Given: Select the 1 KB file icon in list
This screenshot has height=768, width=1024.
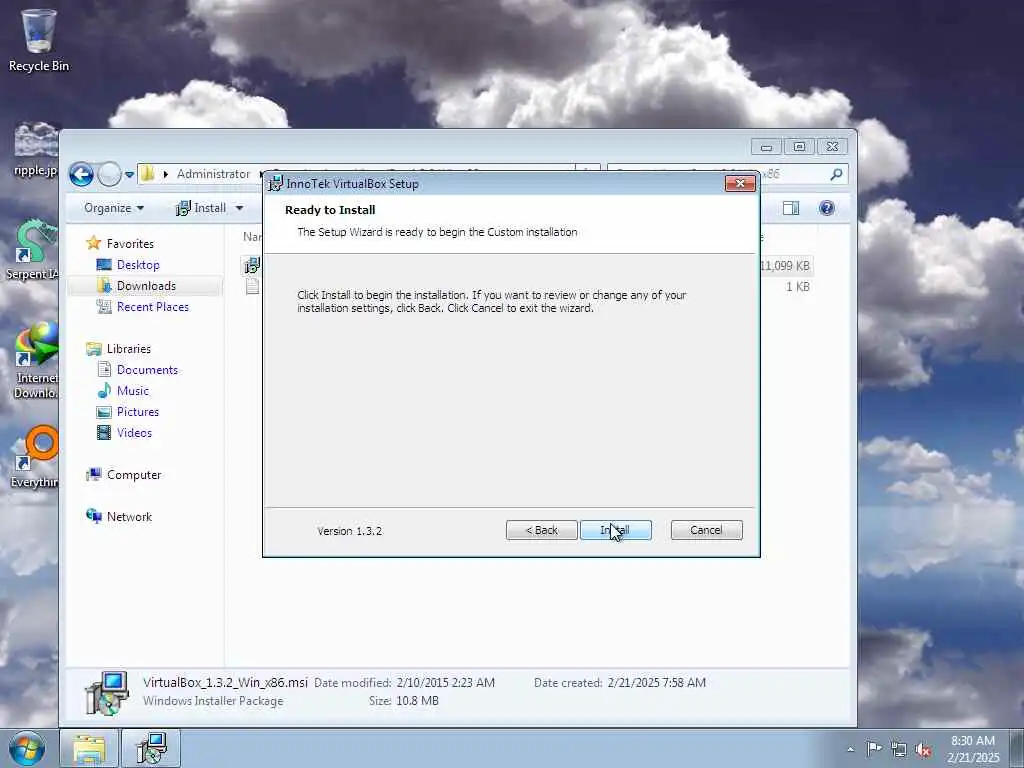Looking at the screenshot, I should tap(253, 286).
